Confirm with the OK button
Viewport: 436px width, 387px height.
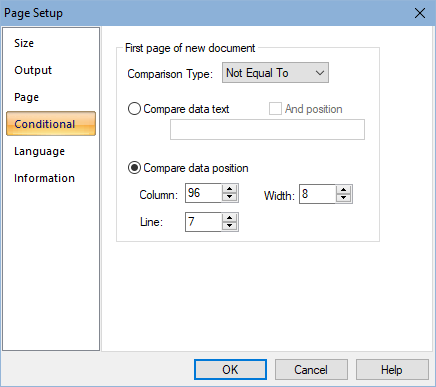[x=230, y=370]
